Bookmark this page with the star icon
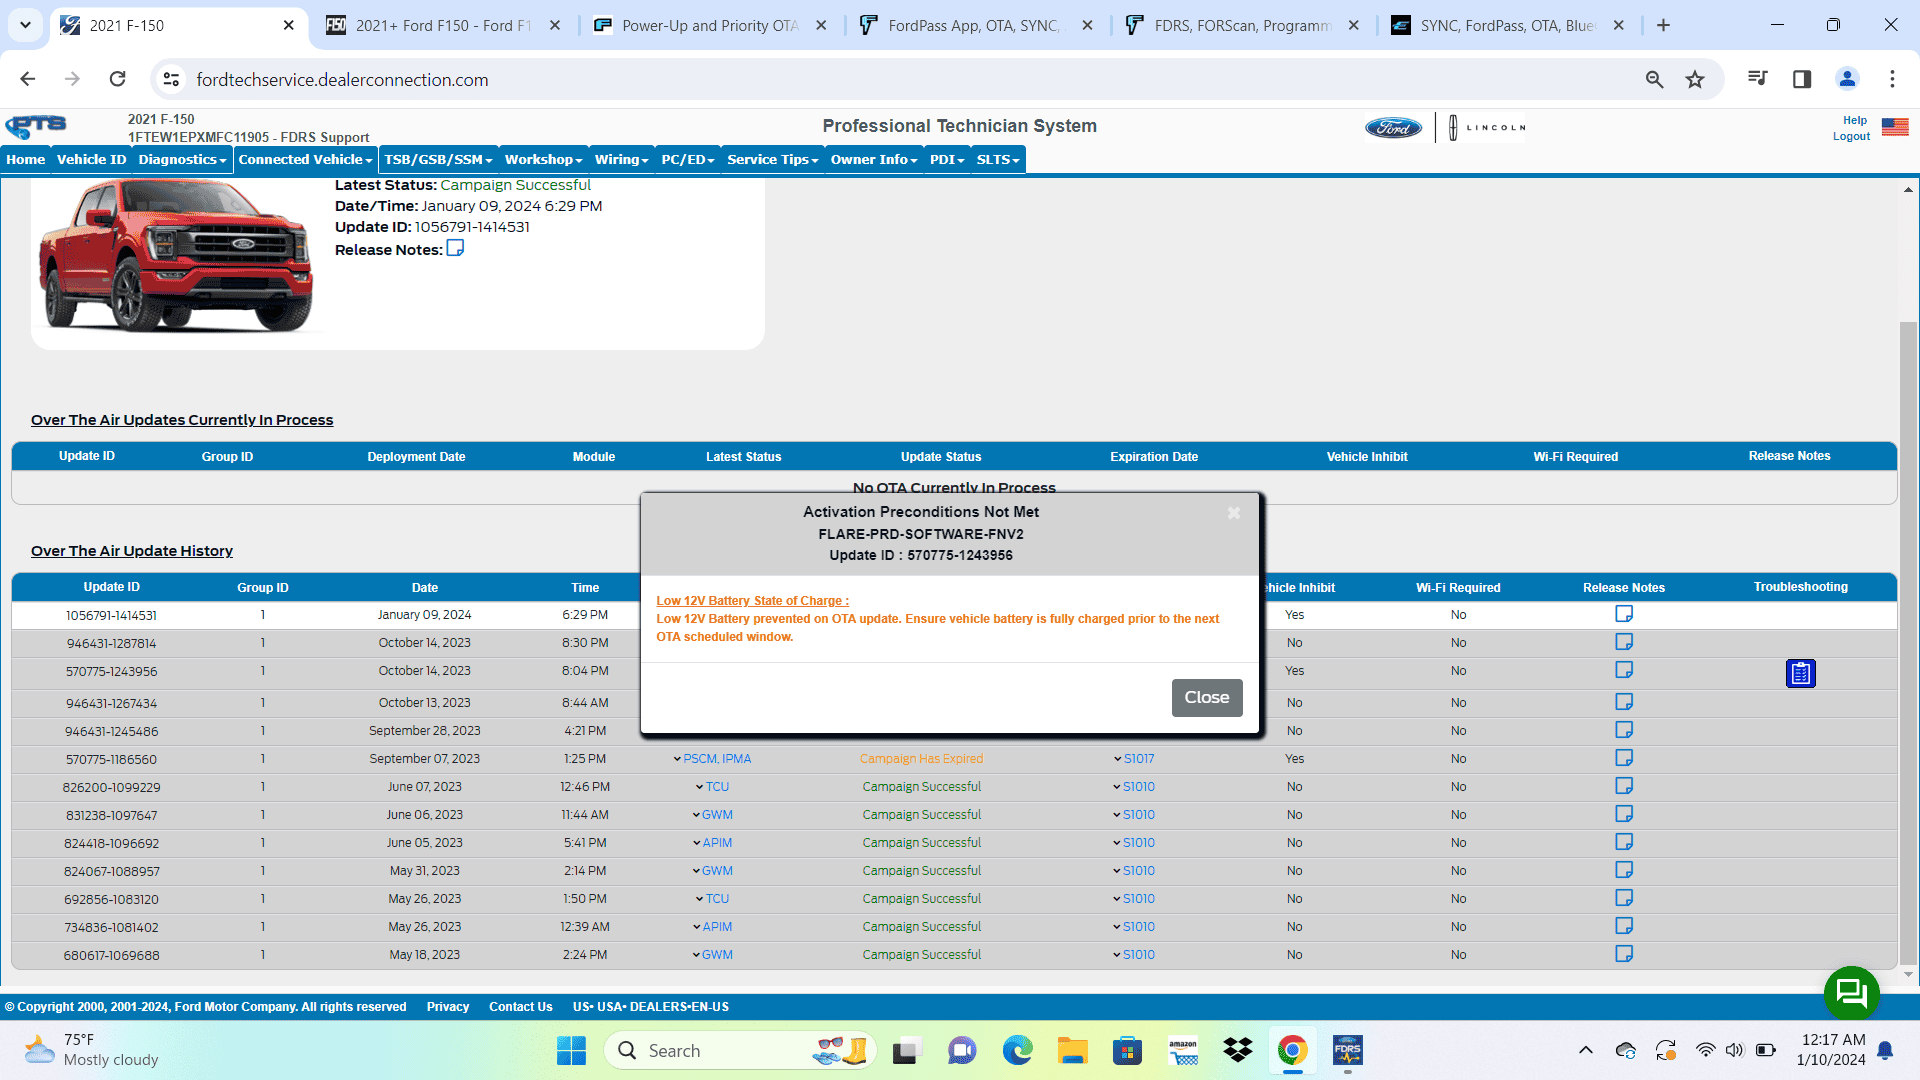The image size is (1920, 1080). pyautogui.click(x=1694, y=79)
